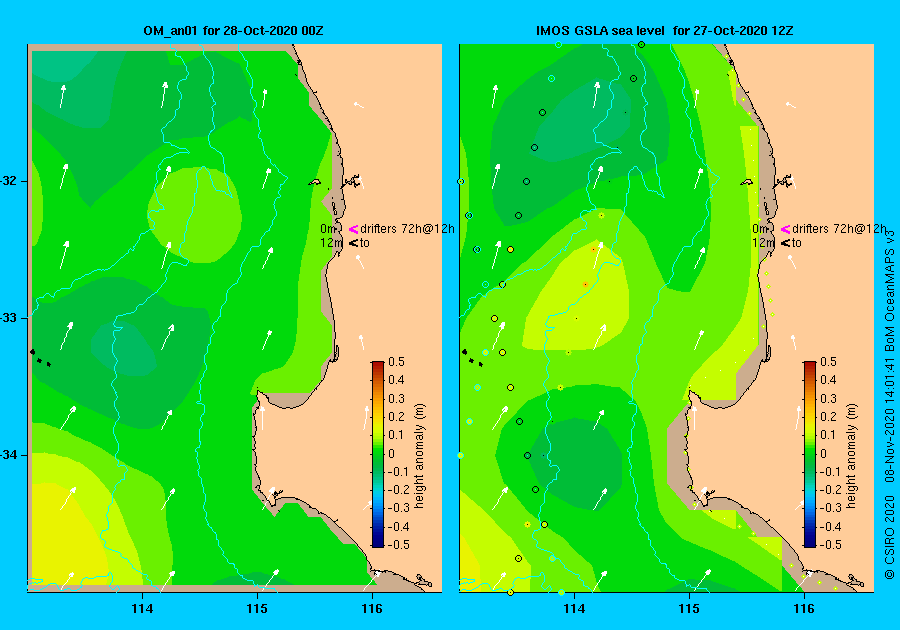Click "height anomaly (m)" label on right colorbar

(x=851, y=456)
